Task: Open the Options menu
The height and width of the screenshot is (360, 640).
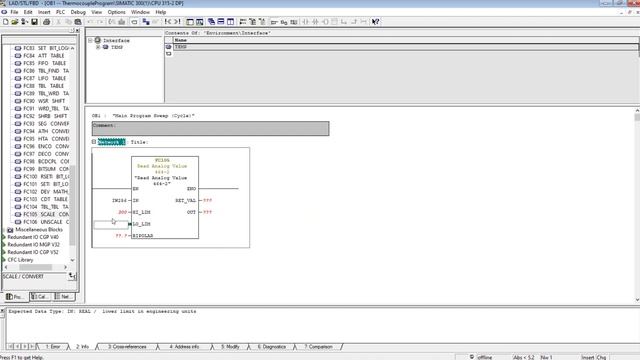Action: click(116, 12)
